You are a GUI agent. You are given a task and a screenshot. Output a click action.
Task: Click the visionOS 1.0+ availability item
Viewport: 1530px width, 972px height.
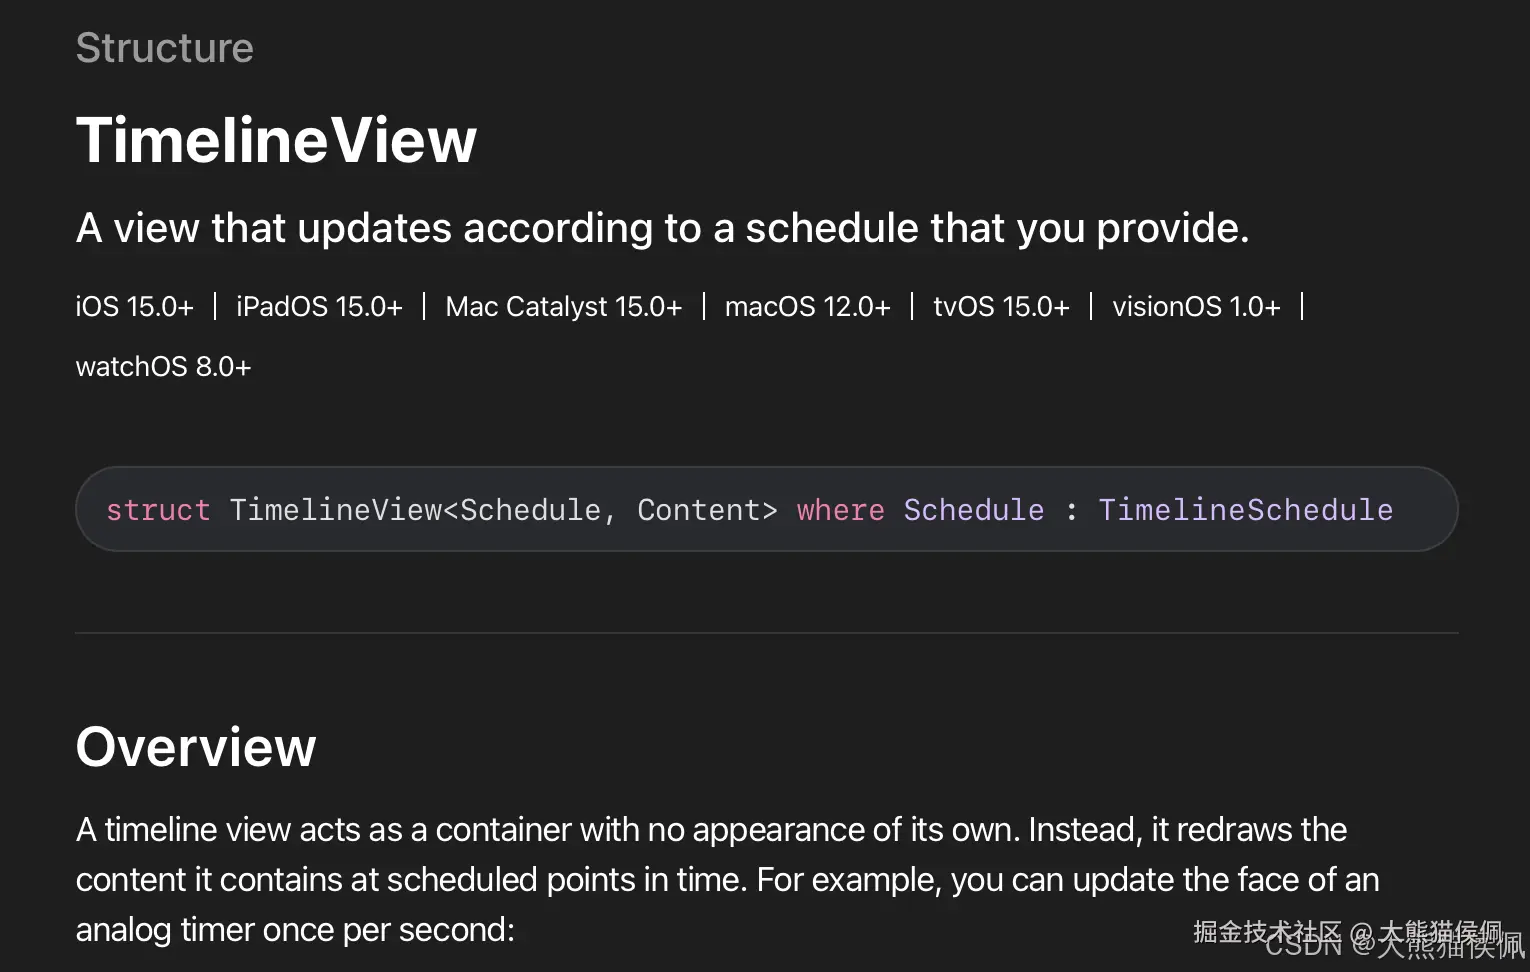1196,306
